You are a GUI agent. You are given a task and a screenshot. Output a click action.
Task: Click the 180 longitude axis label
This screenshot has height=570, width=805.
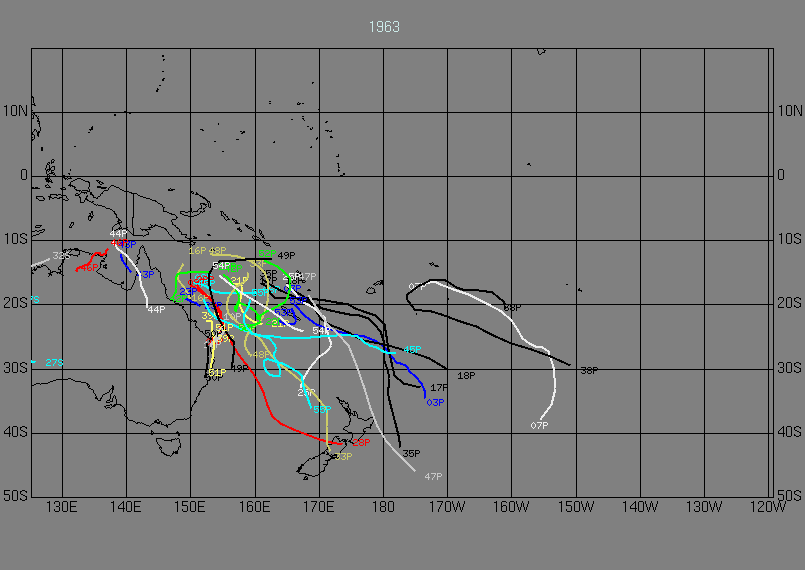383,507
